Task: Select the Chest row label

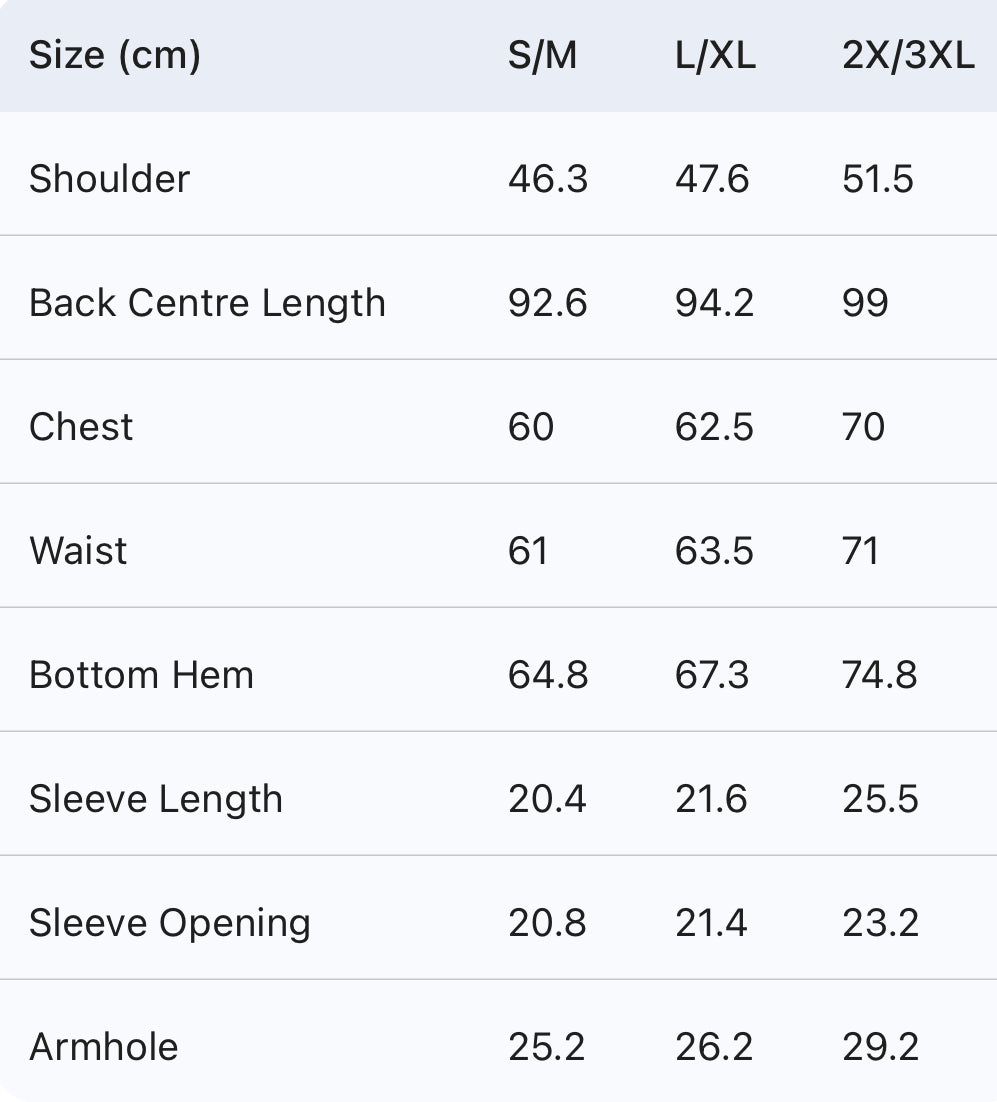Action: coord(81,427)
